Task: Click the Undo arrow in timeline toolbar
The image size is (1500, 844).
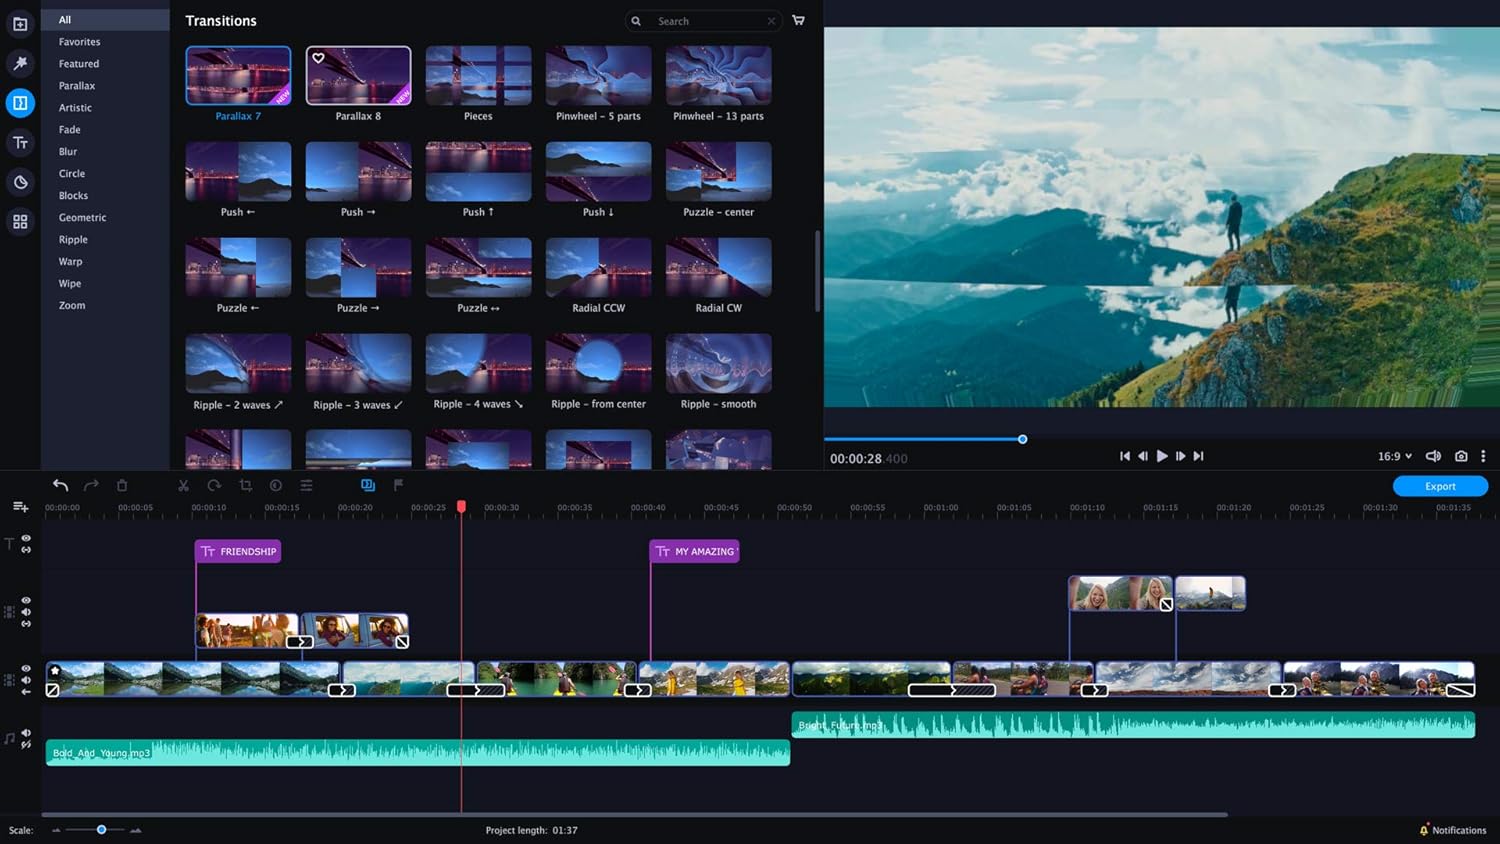Action: [61, 485]
